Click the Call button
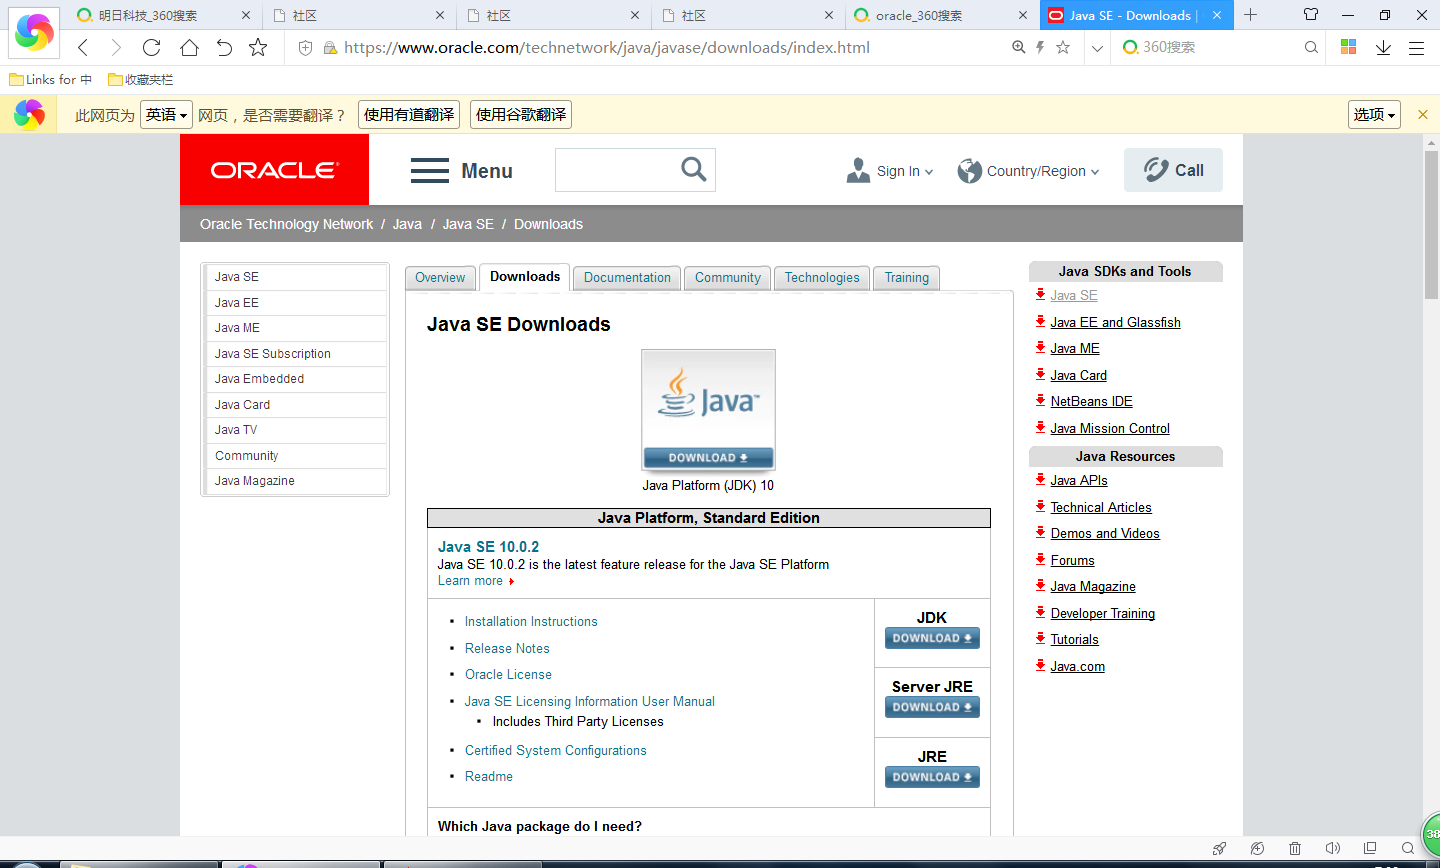 [1173, 170]
